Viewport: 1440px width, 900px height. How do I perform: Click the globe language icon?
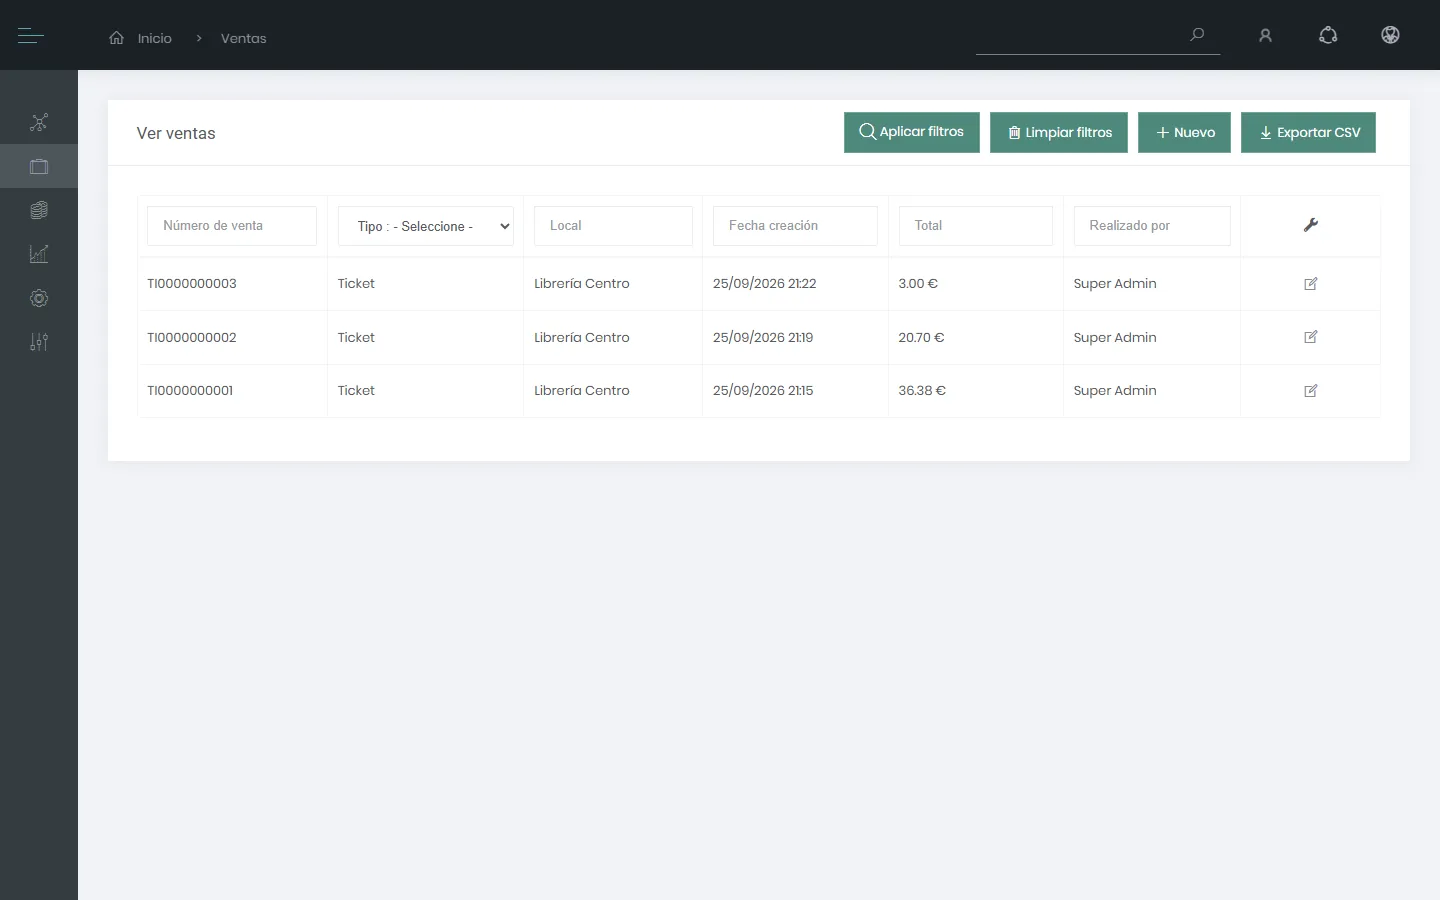(x=1390, y=35)
